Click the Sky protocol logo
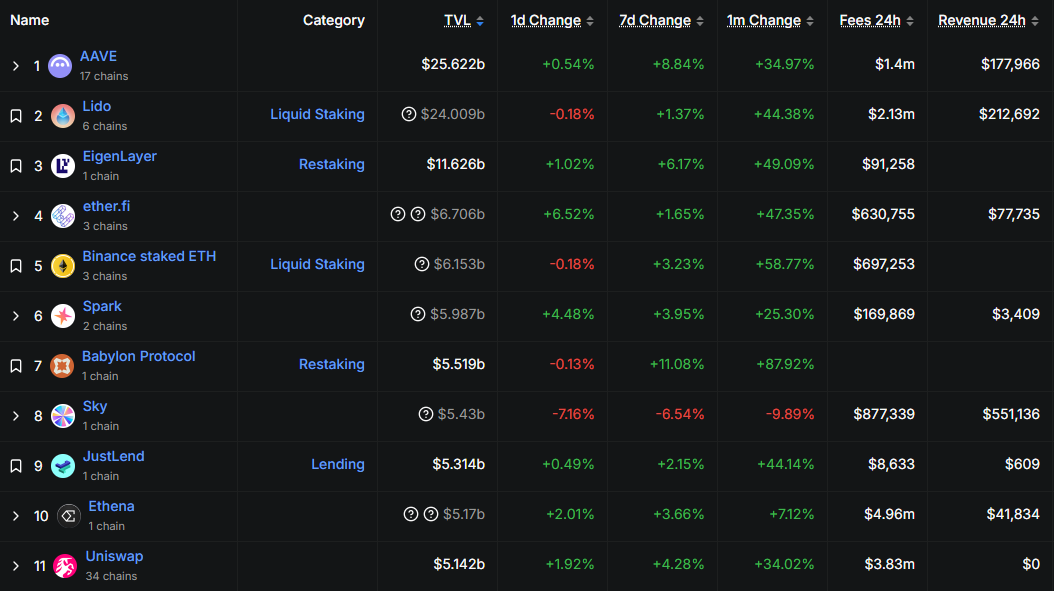This screenshot has height=591, width=1054. (63, 416)
